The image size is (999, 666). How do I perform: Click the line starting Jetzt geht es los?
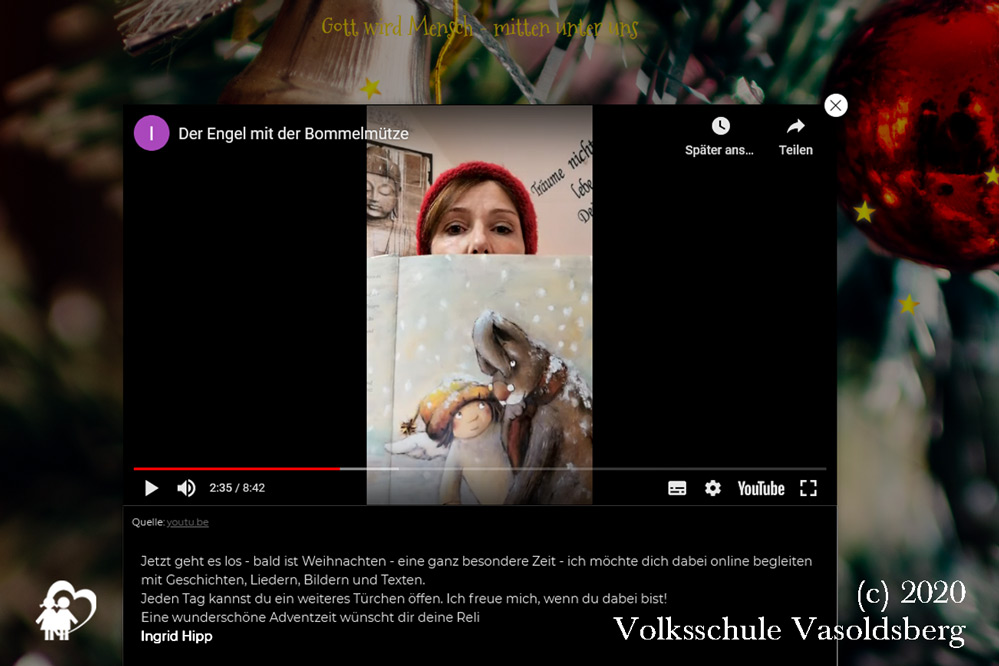(x=476, y=561)
